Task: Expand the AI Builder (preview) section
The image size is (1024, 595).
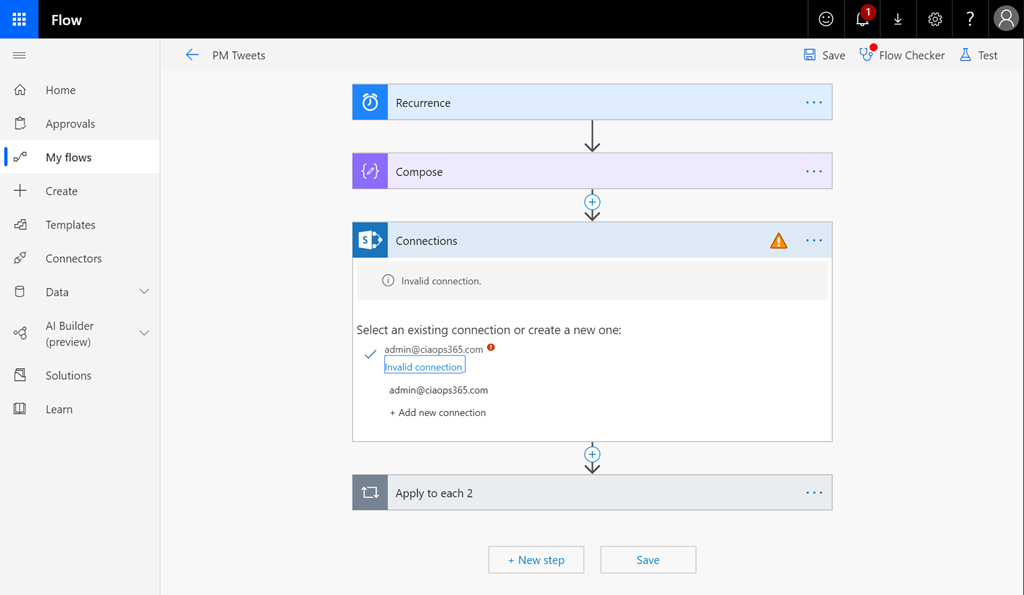Action: 143,333
